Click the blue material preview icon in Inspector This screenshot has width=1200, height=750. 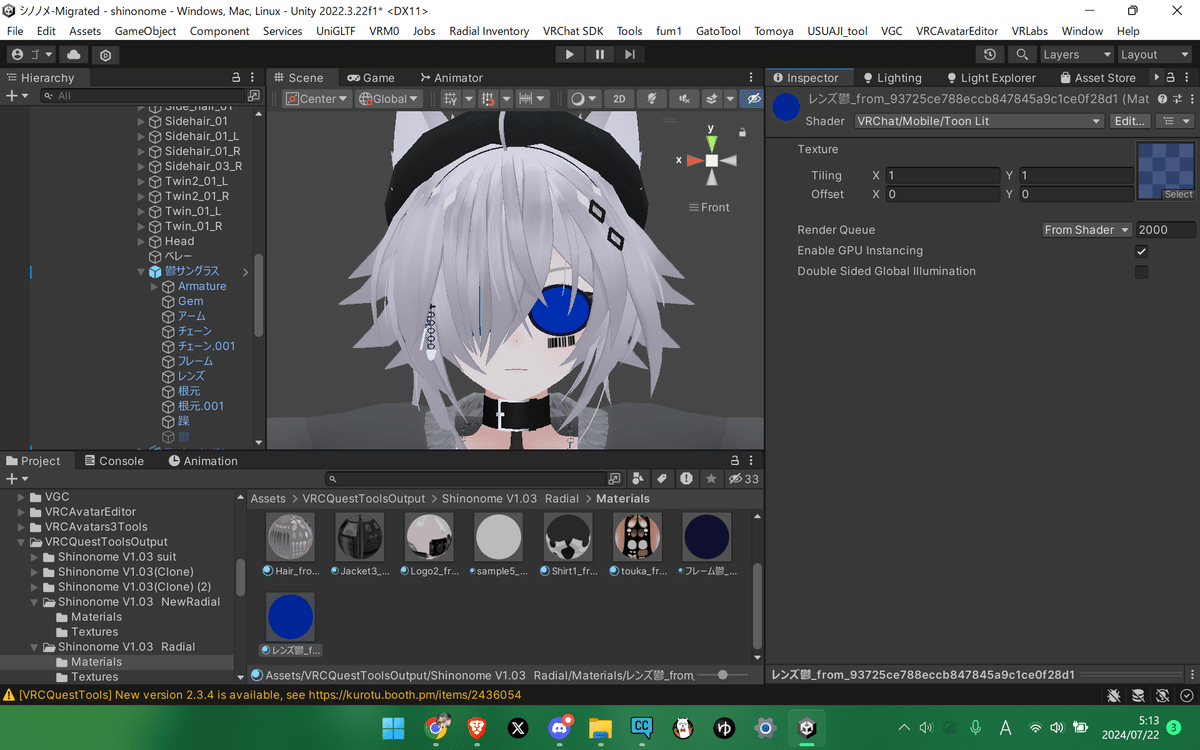click(x=787, y=107)
